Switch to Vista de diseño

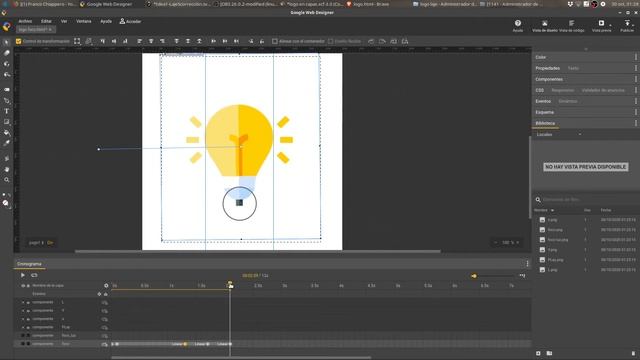[x=544, y=25]
